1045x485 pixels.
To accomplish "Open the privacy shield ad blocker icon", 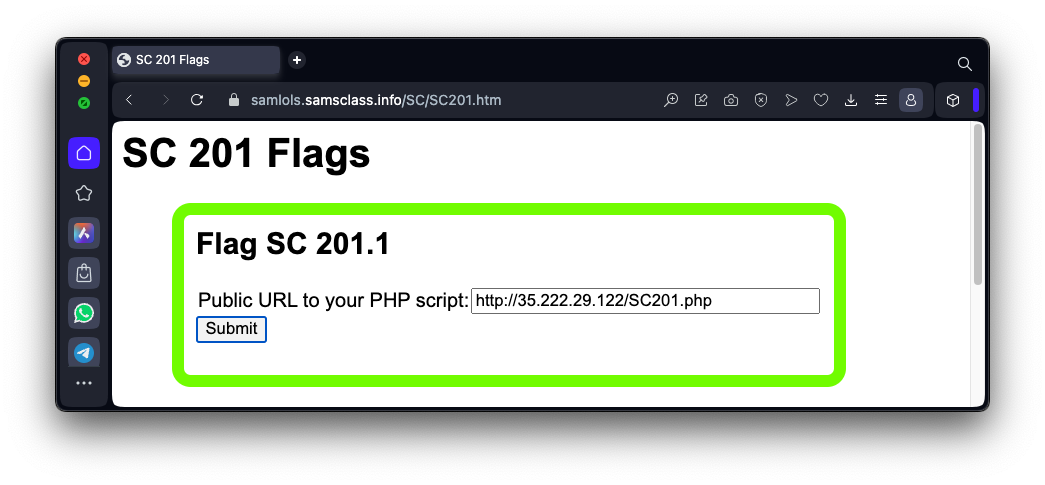I will click(x=761, y=100).
